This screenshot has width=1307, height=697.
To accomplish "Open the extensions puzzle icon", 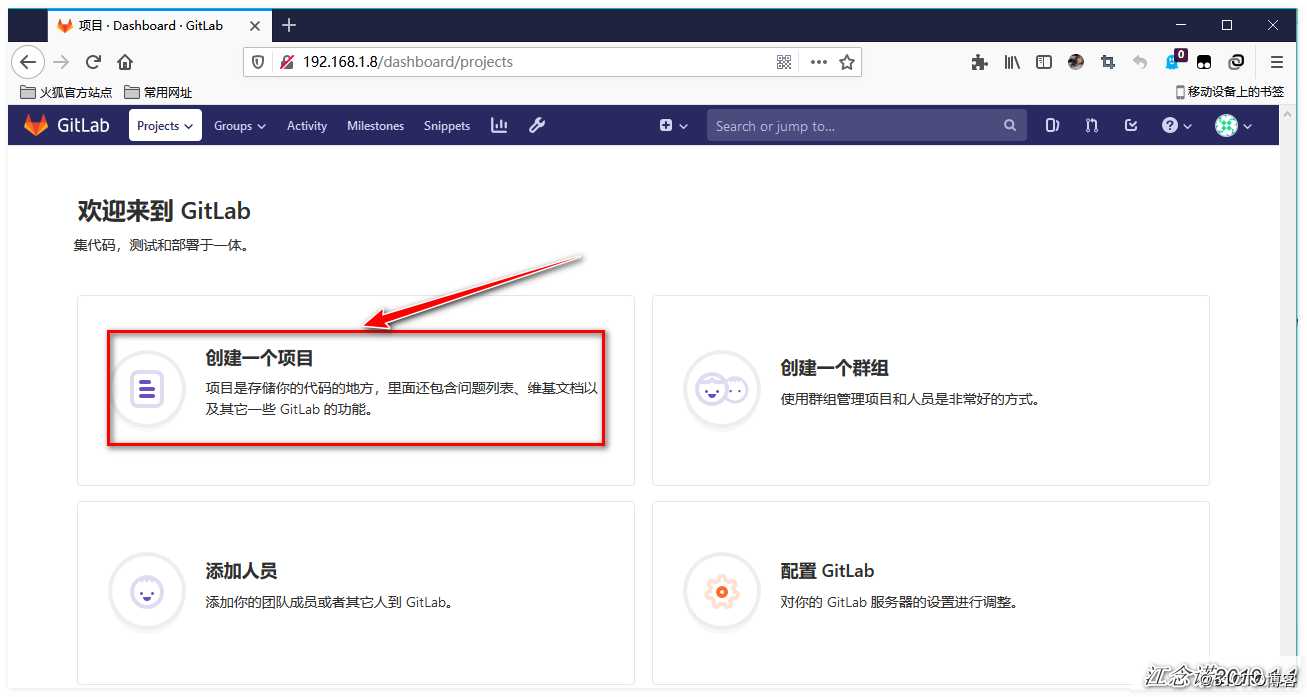I will click(x=980, y=62).
